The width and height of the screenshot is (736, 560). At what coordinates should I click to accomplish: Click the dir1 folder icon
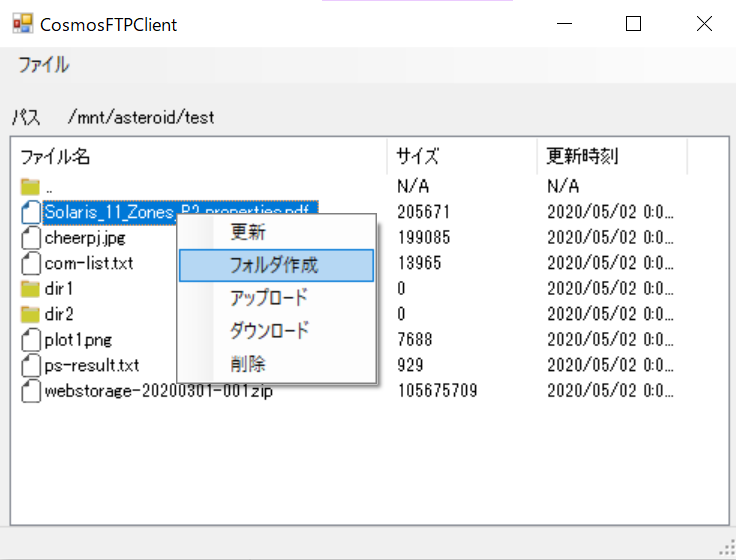pyautogui.click(x=30, y=289)
